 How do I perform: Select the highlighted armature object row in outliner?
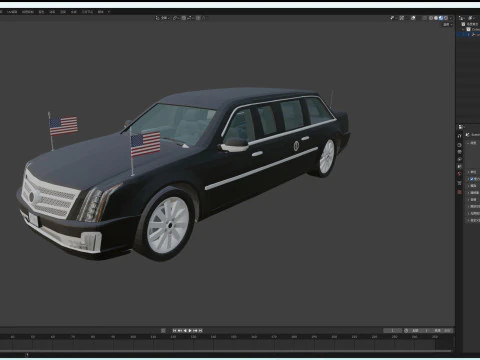[x=468, y=34]
